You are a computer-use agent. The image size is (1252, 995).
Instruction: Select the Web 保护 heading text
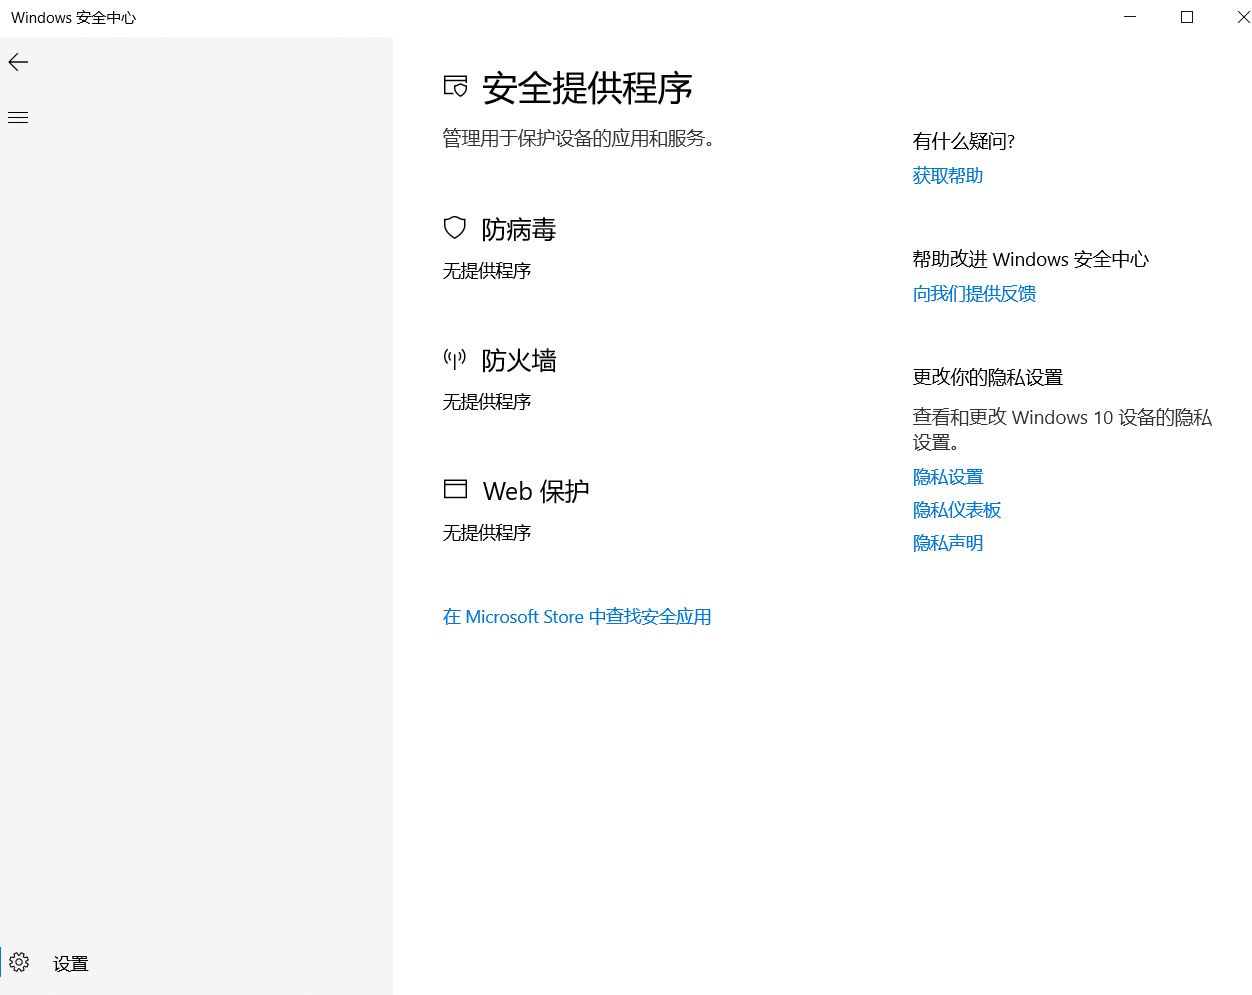pyautogui.click(x=536, y=492)
